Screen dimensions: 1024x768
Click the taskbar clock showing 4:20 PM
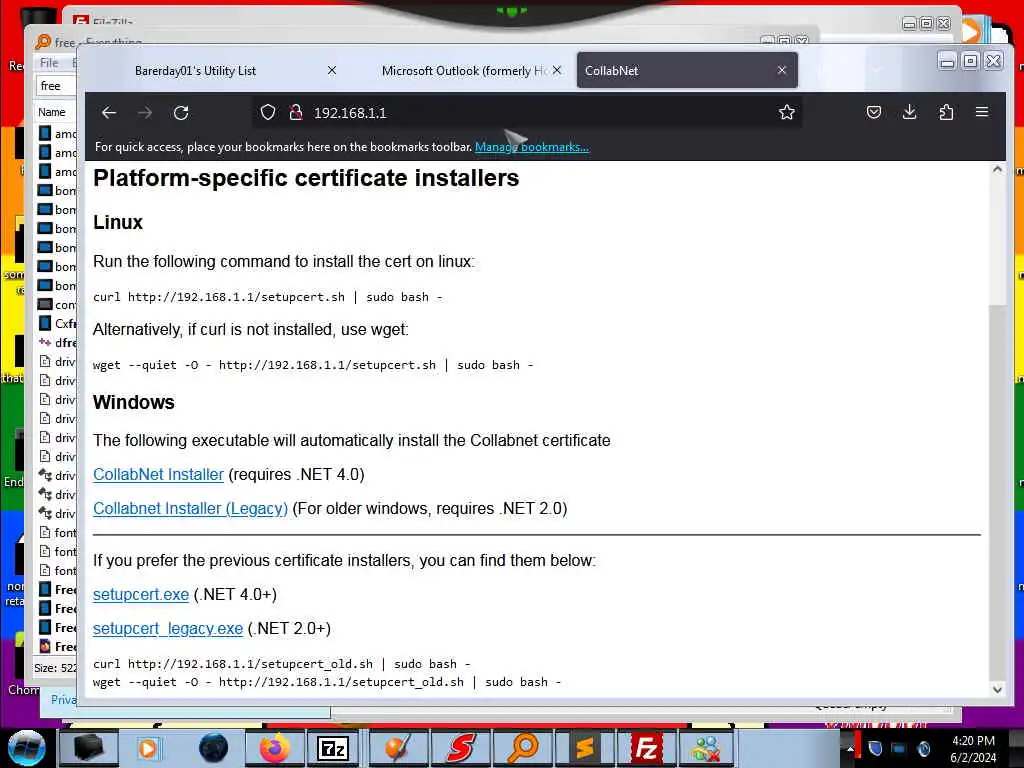973,749
